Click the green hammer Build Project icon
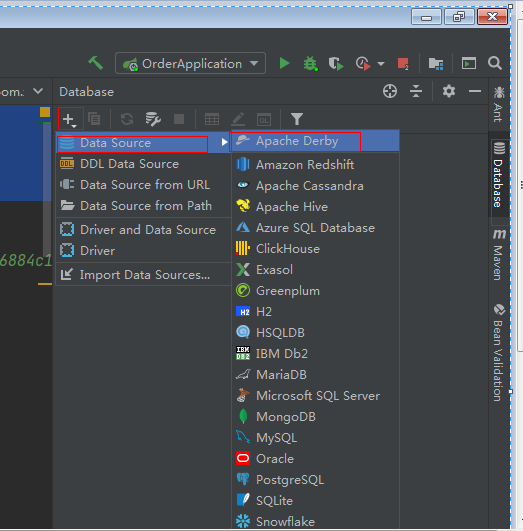 (96, 63)
